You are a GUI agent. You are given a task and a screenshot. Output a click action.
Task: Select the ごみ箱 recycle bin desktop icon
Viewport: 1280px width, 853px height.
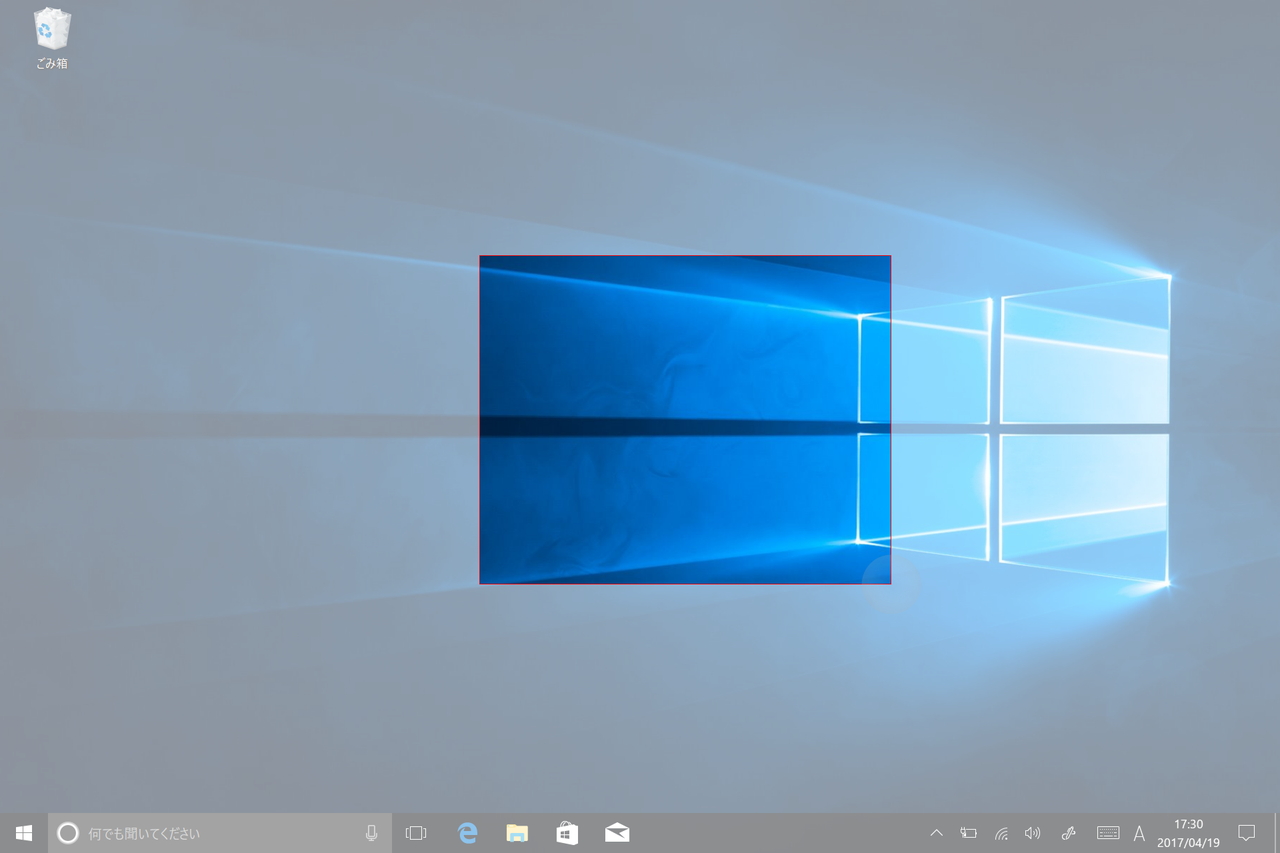coord(52,39)
